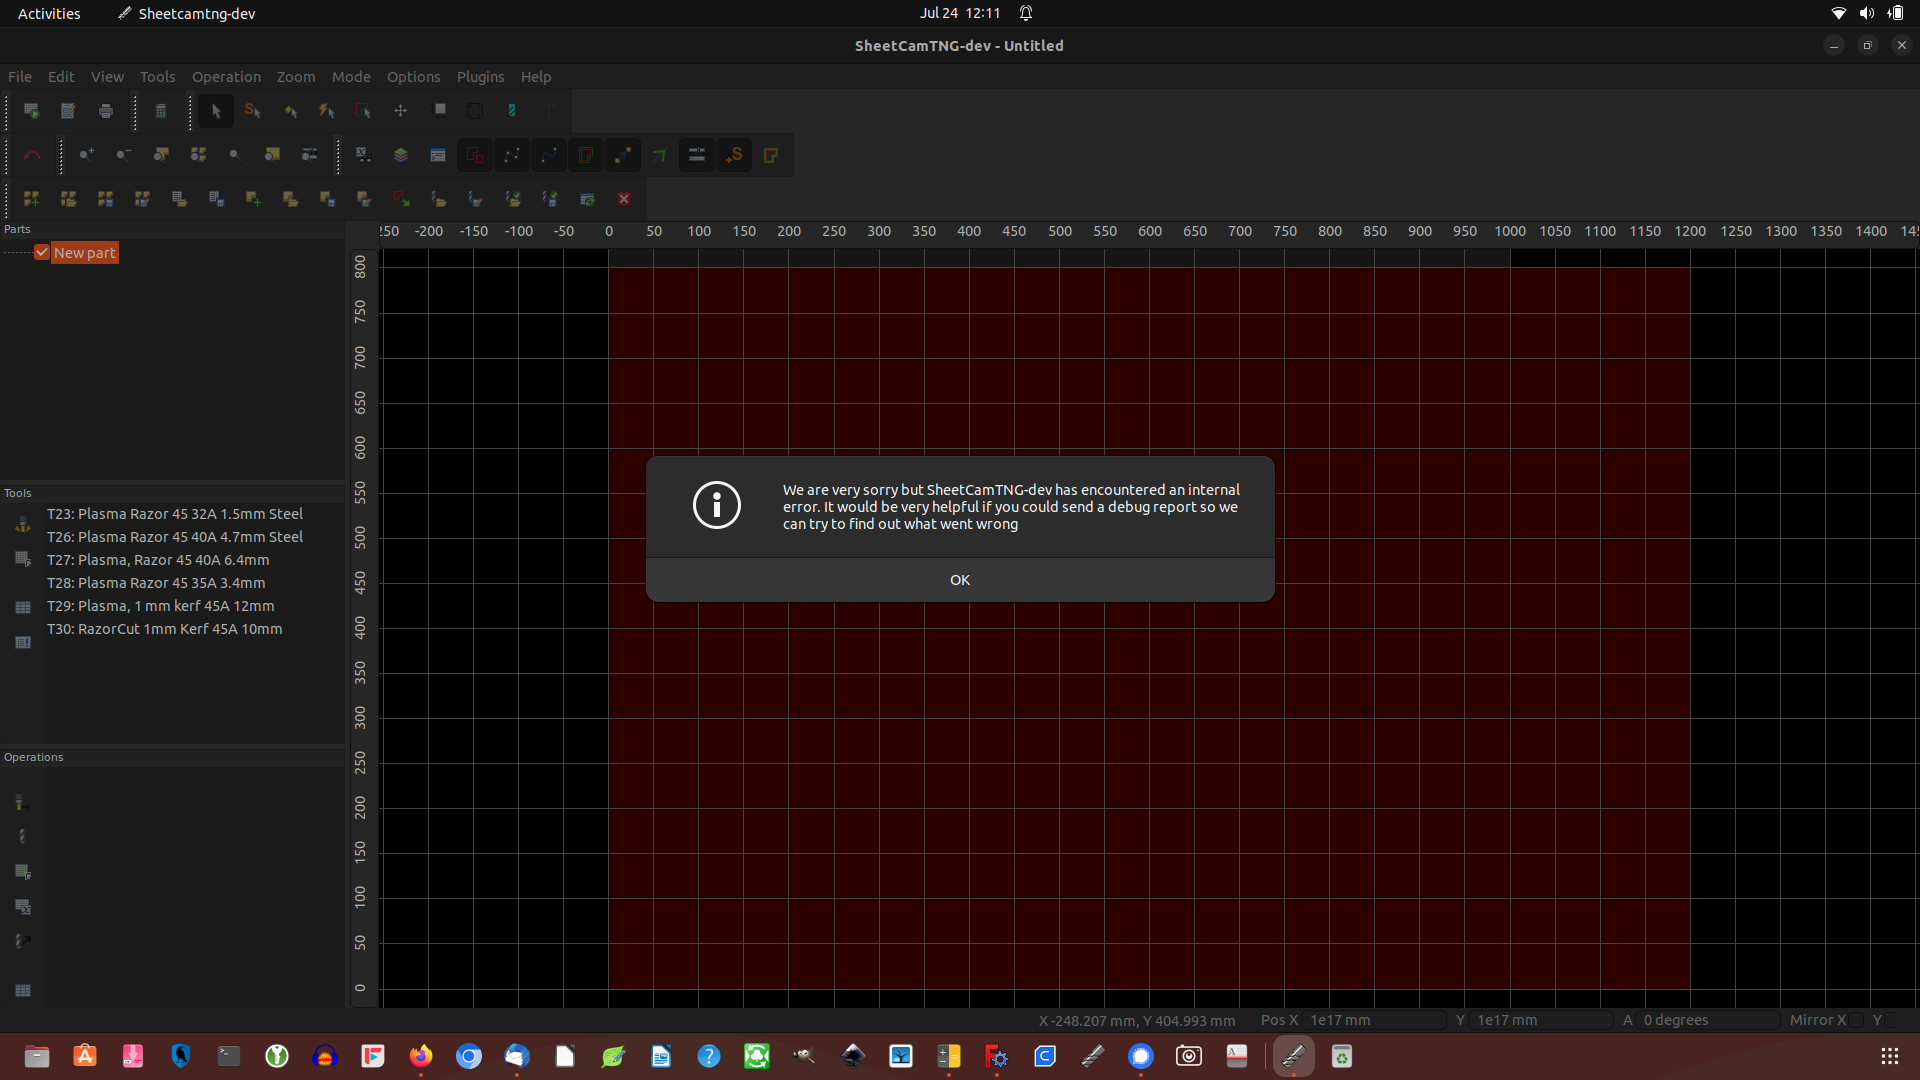Select tool T23: Plasma Razor 45 32A 1.5mm Steel
Screen dimensions: 1920x1080
175,514
